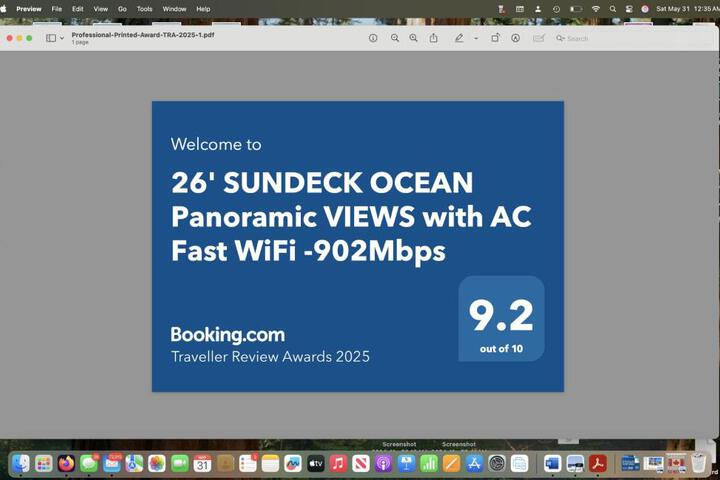Viewport: 720px width, 480px height.
Task: Switch to Preview icon in the Dock
Action: (x=575, y=463)
